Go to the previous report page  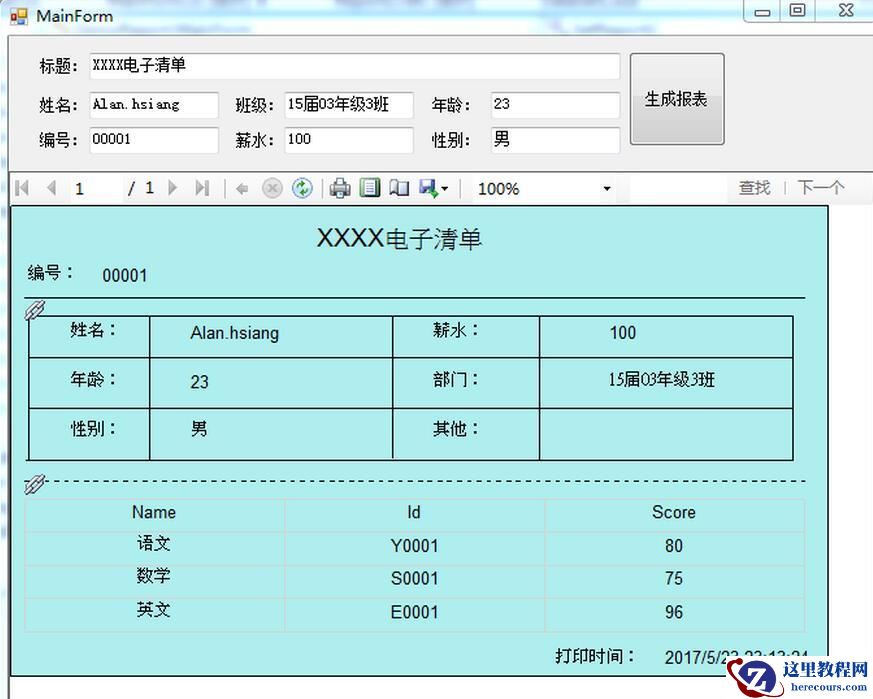pos(48,188)
